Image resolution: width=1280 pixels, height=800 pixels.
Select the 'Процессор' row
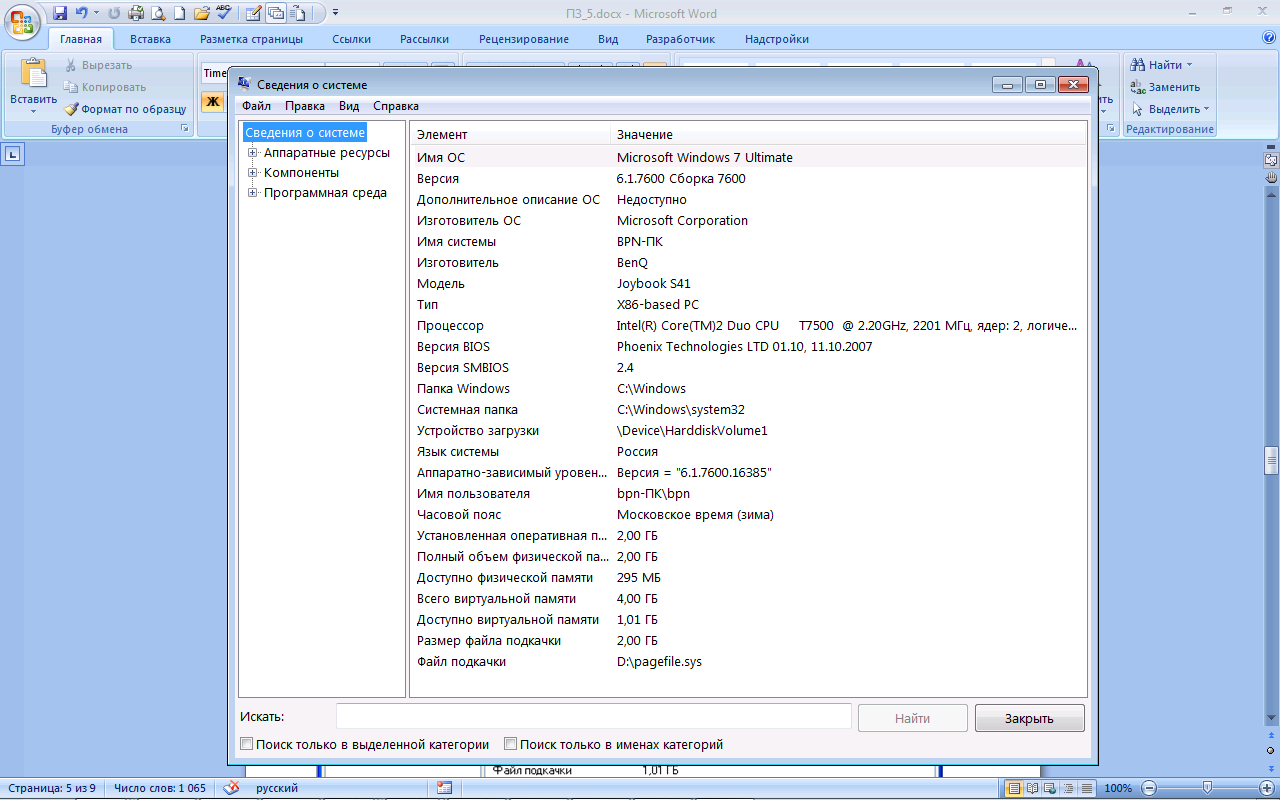(748, 325)
